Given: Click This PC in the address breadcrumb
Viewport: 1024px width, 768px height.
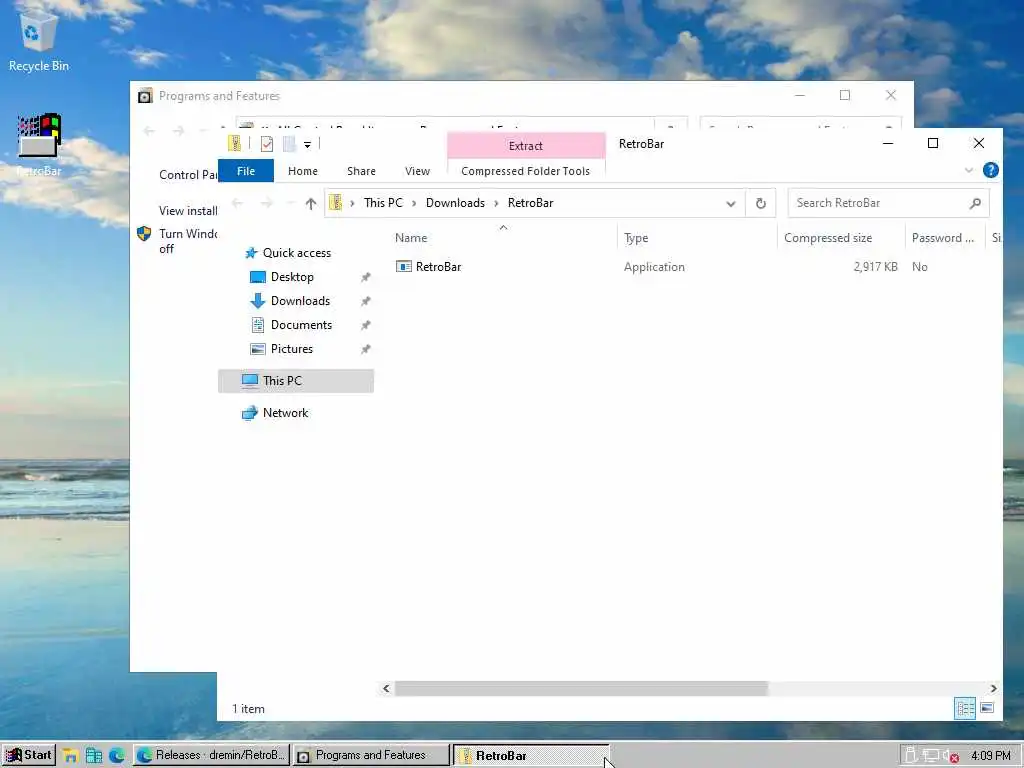Looking at the screenshot, I should coord(383,203).
